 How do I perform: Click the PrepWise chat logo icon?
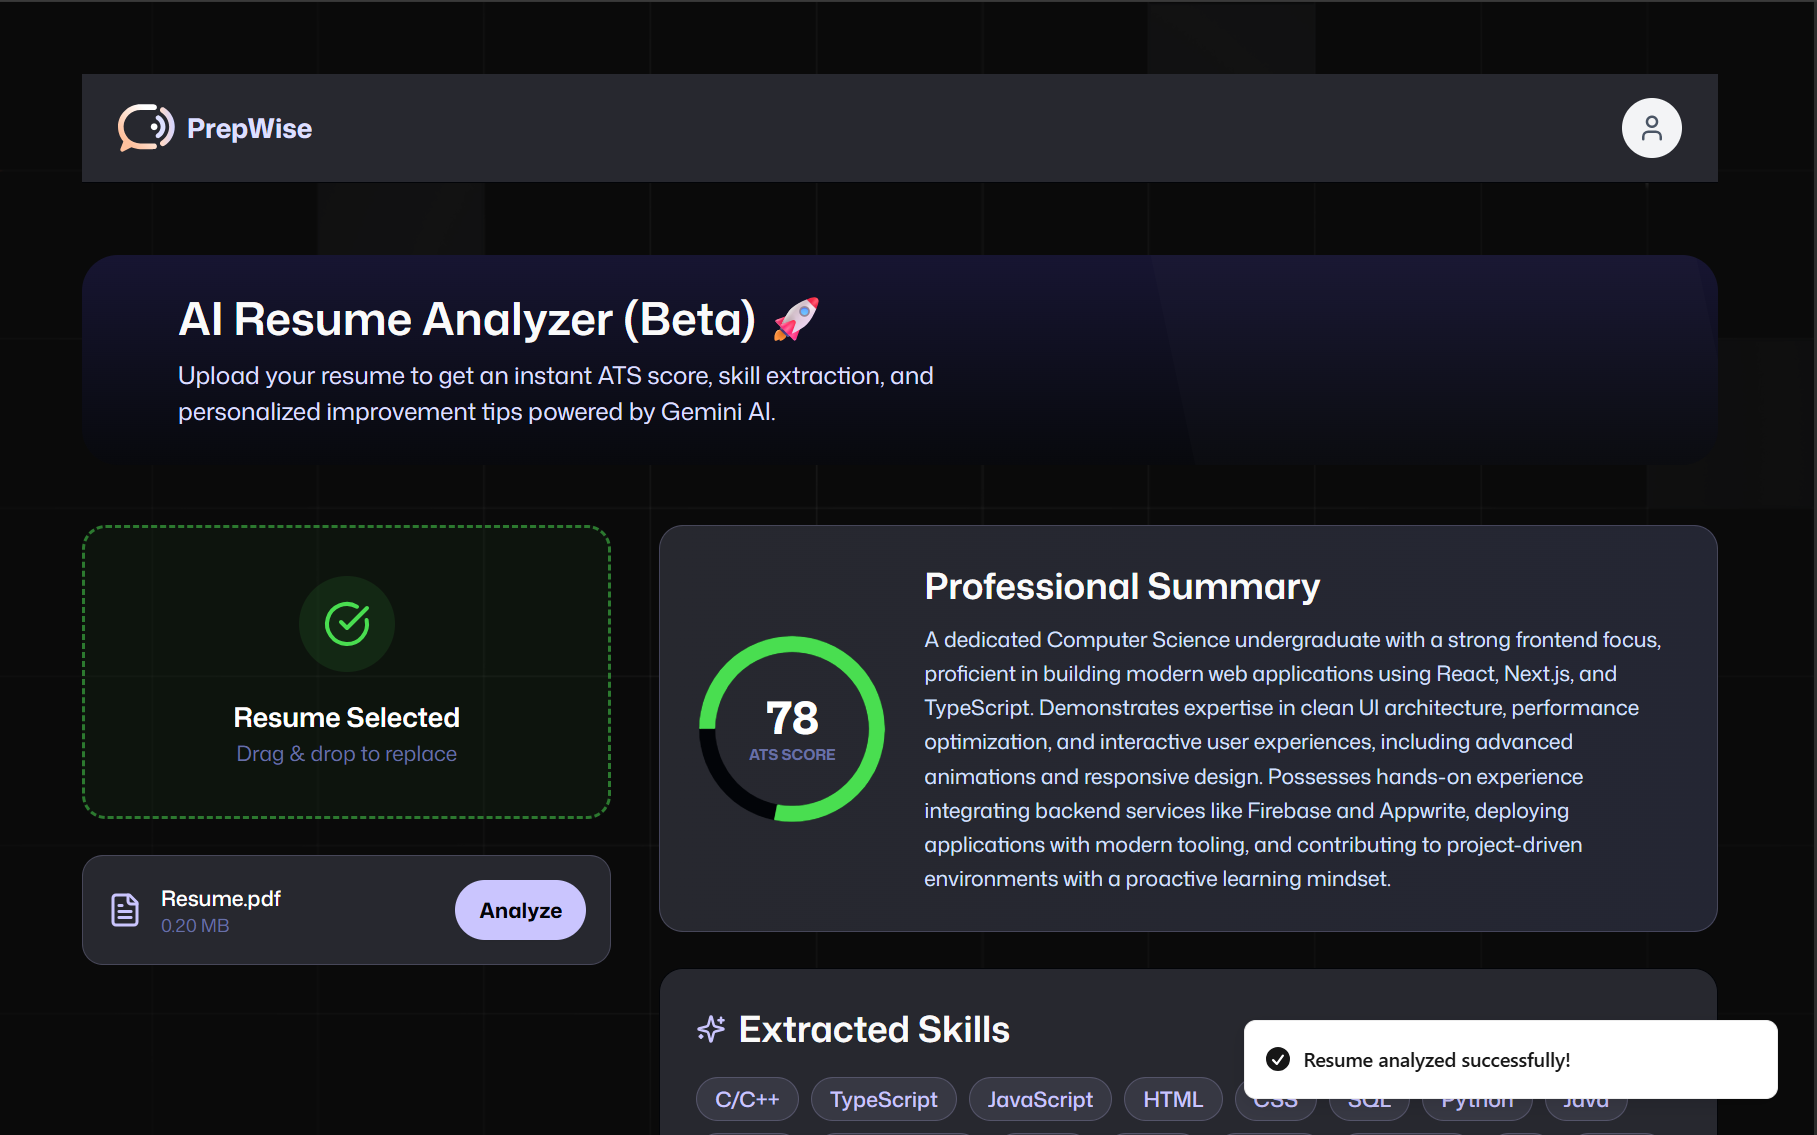click(144, 128)
